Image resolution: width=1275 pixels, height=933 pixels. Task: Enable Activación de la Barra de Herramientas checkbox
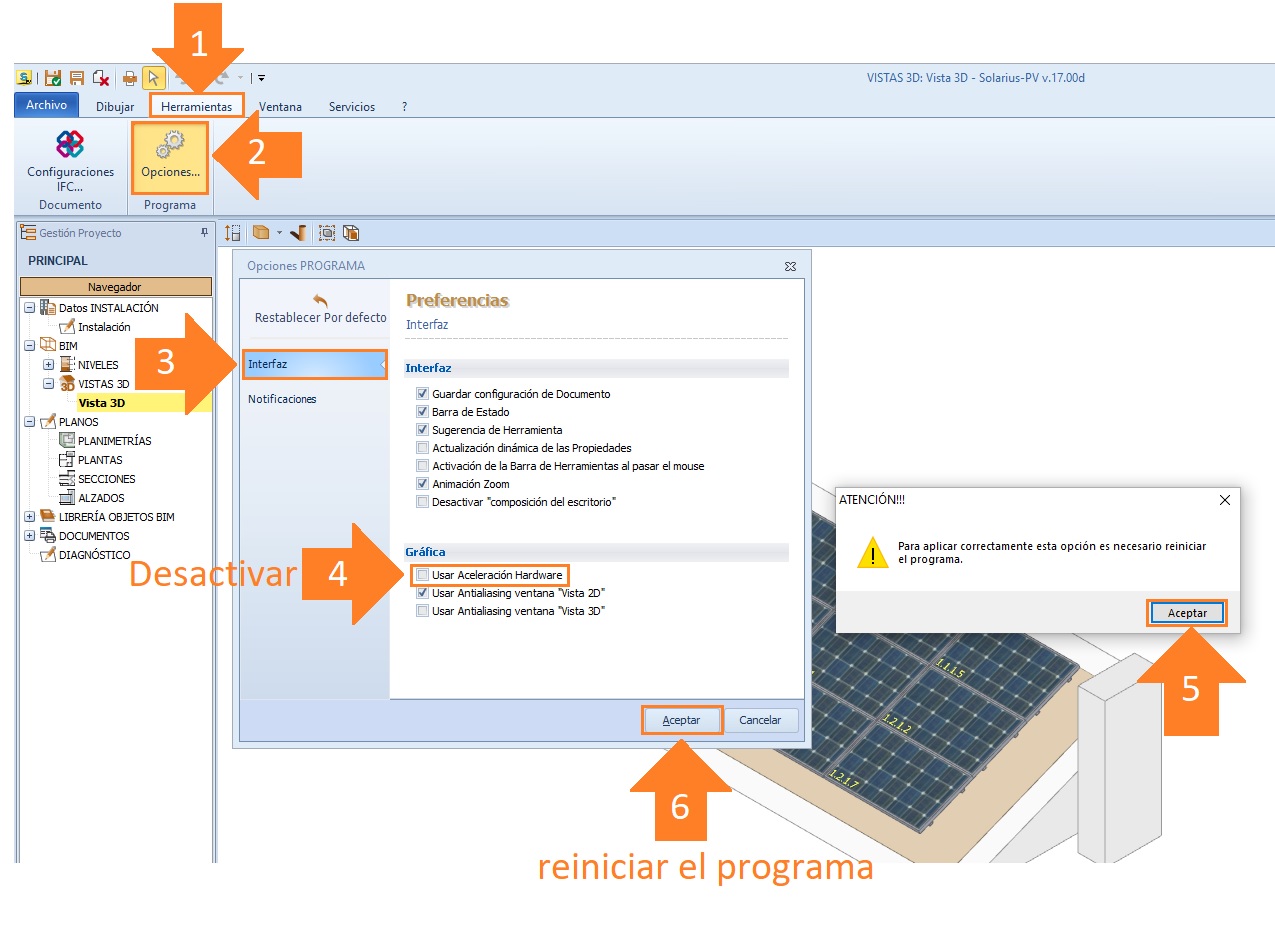[423, 466]
